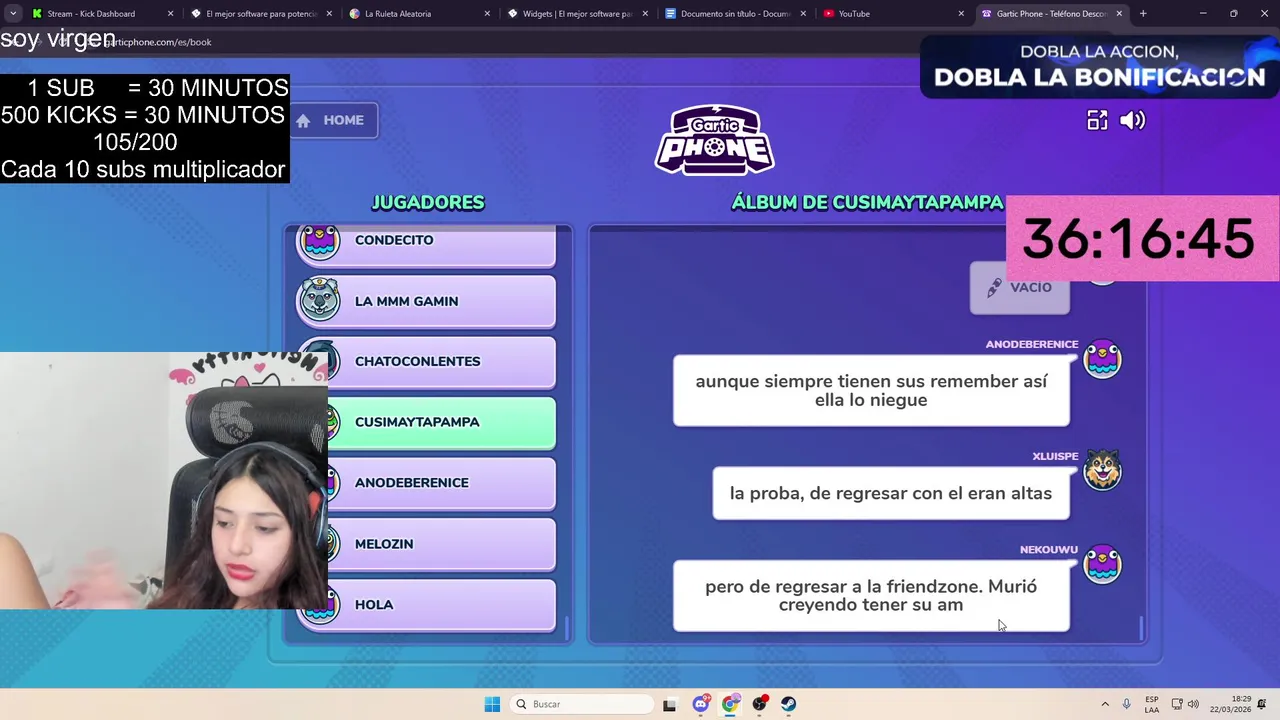Click the HOME button in Gartic Phone
This screenshot has width=1280, height=720.
(334, 120)
